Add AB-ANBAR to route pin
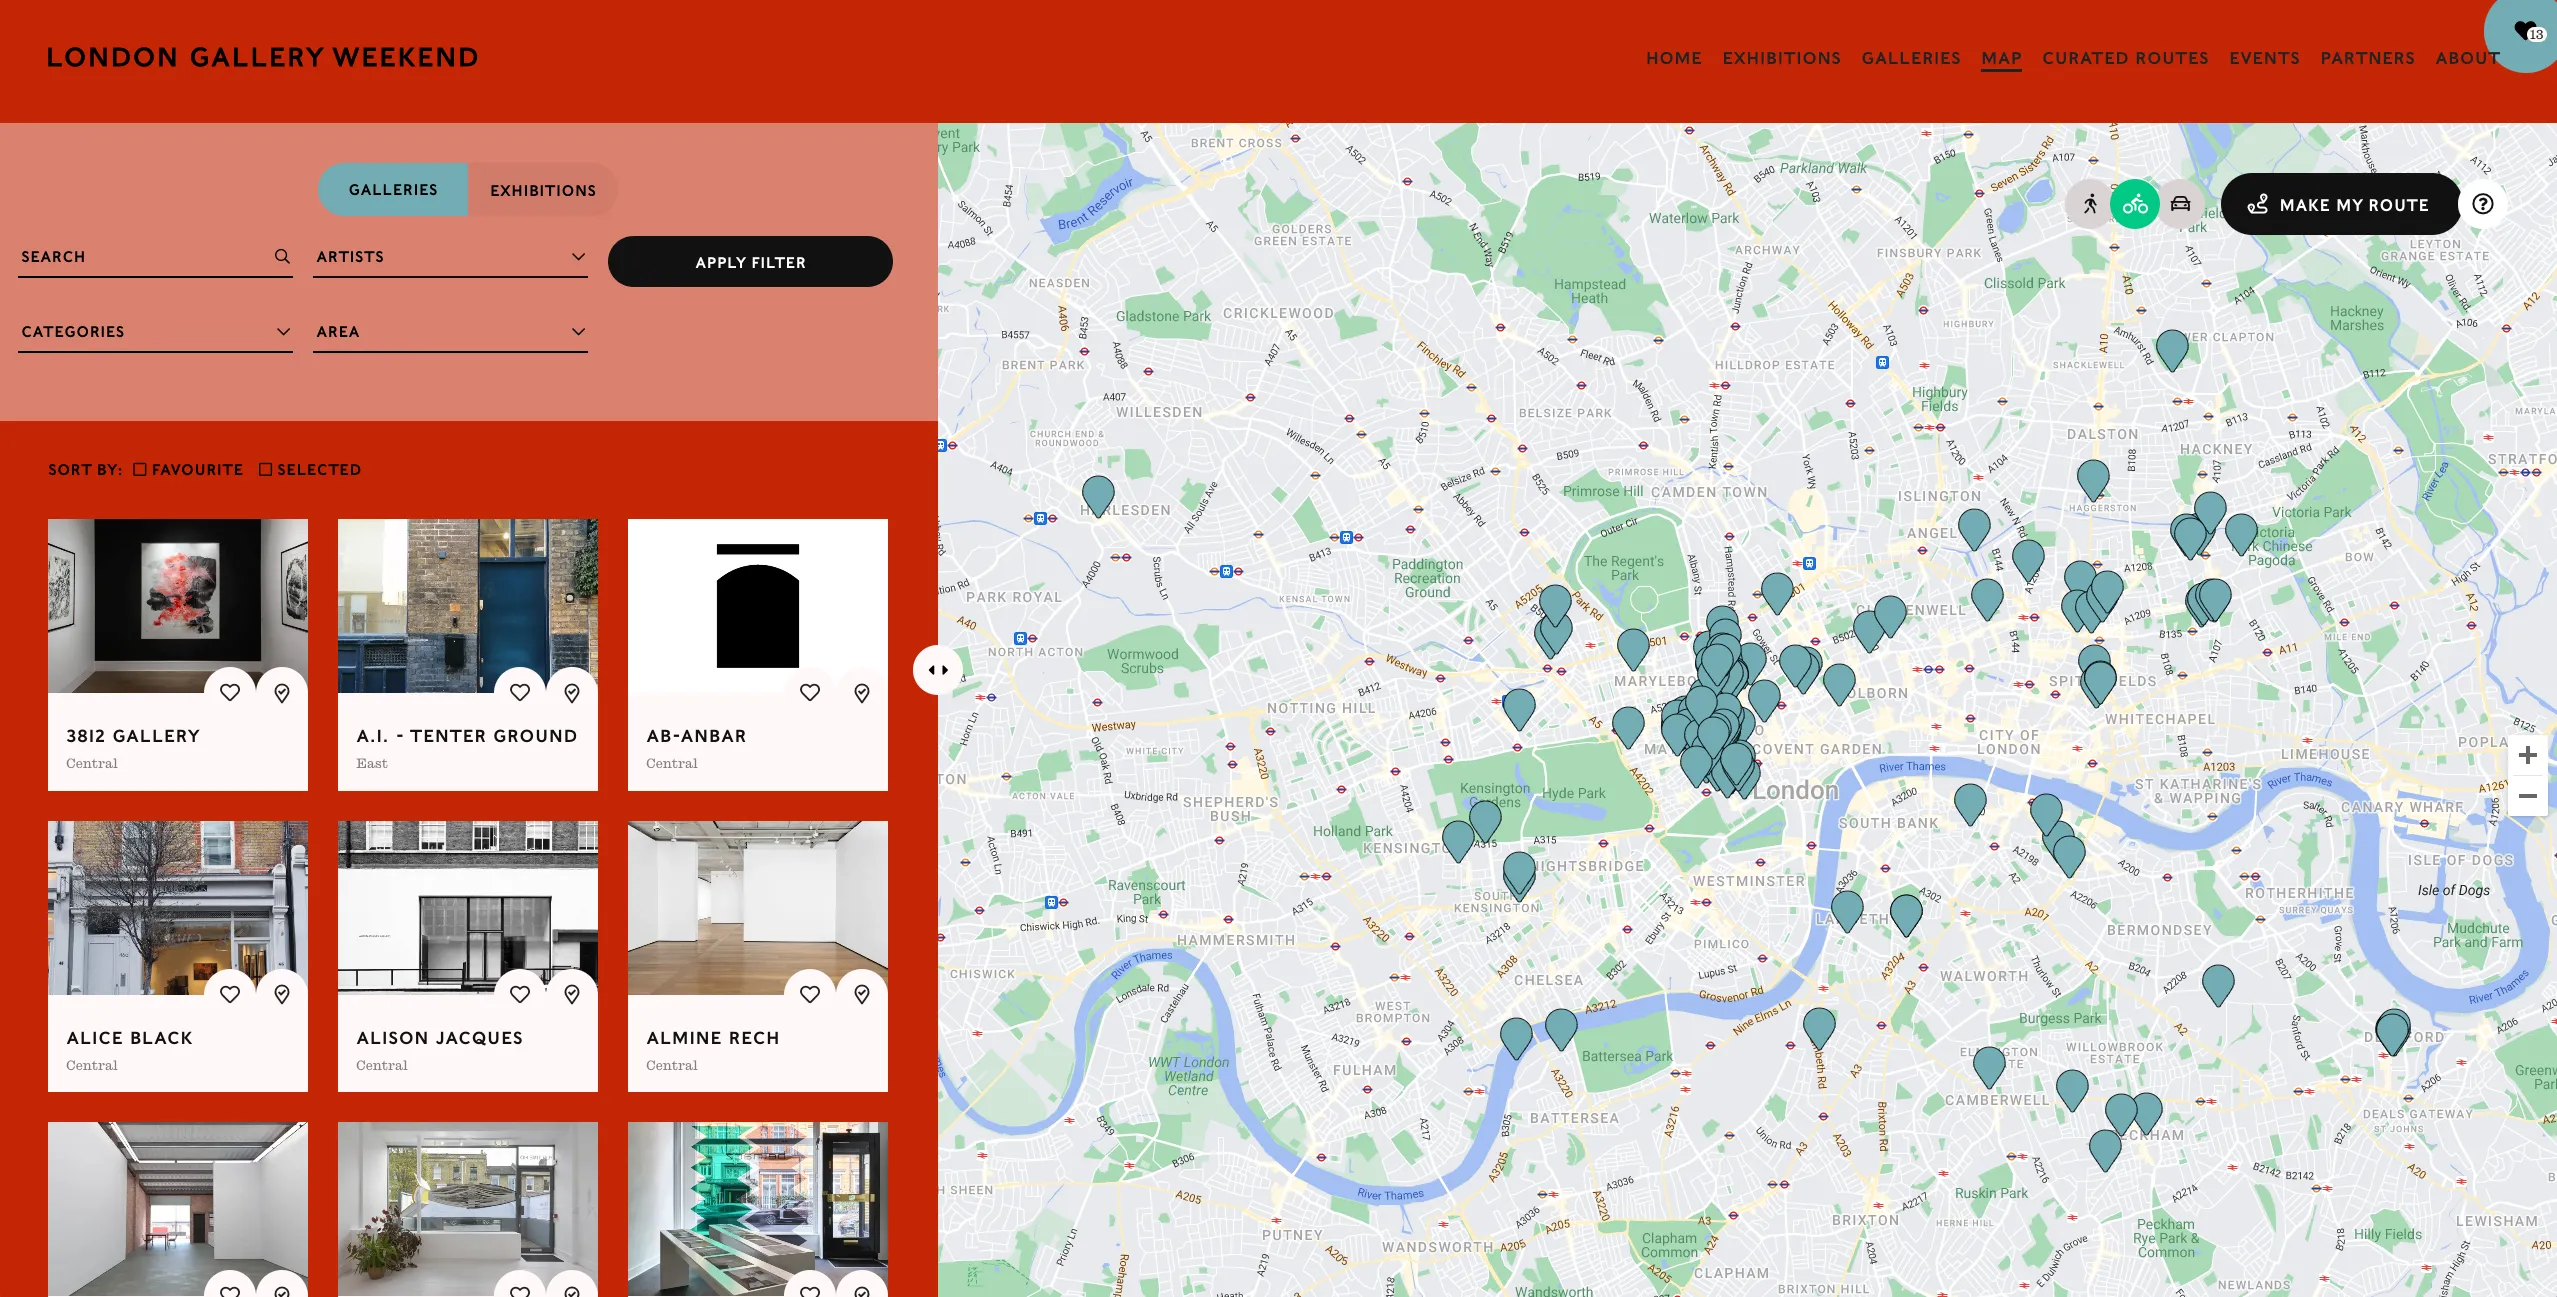 coord(862,692)
